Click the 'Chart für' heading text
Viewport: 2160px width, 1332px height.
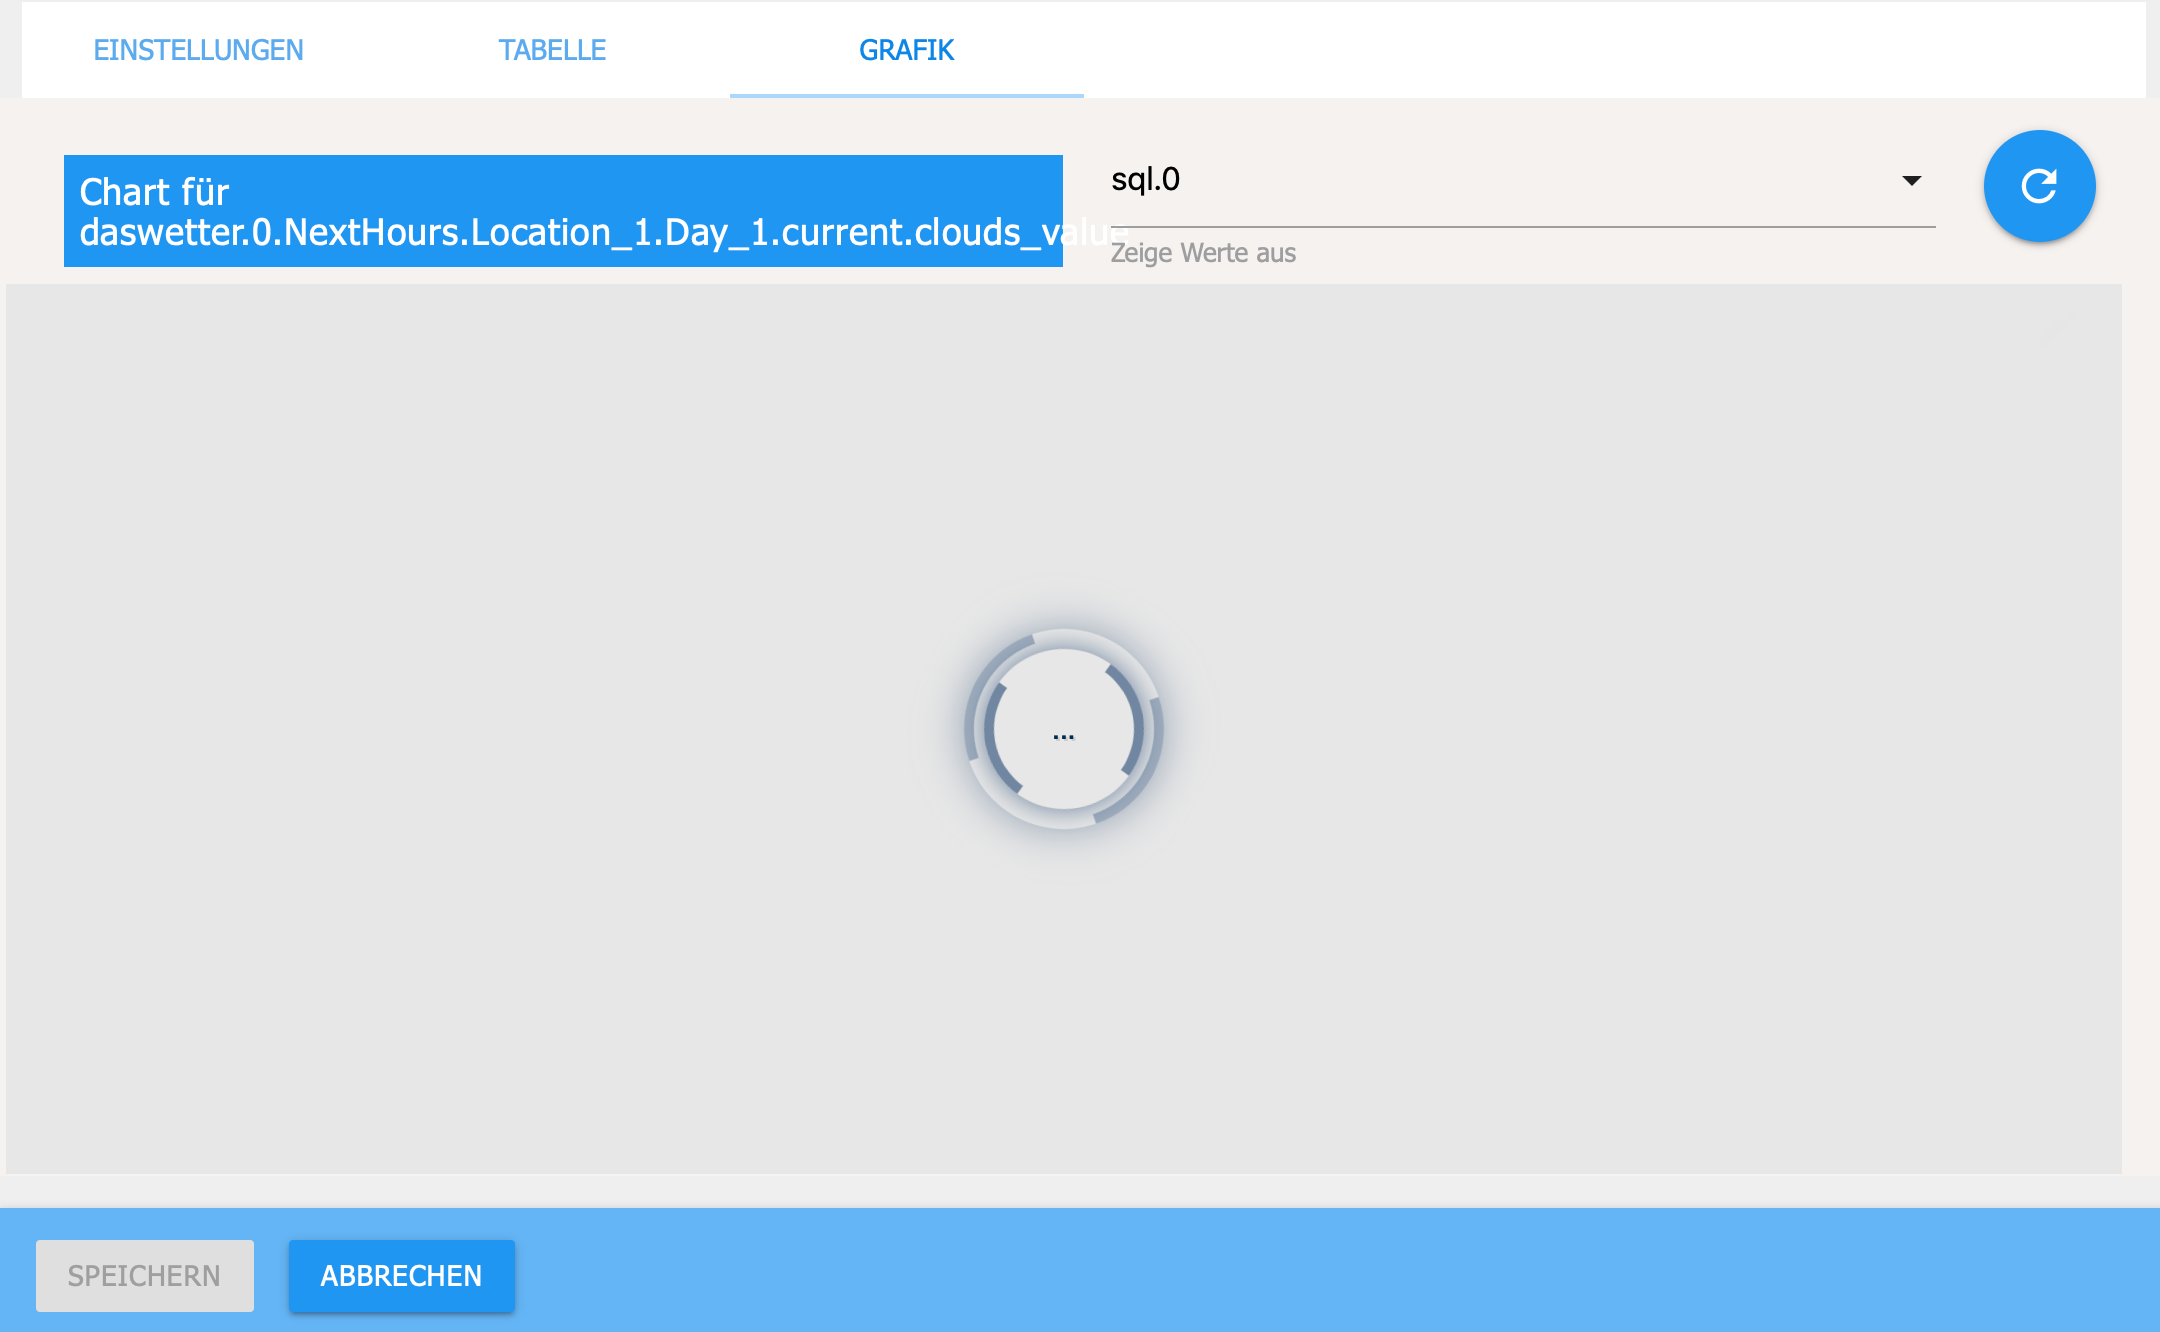click(154, 192)
